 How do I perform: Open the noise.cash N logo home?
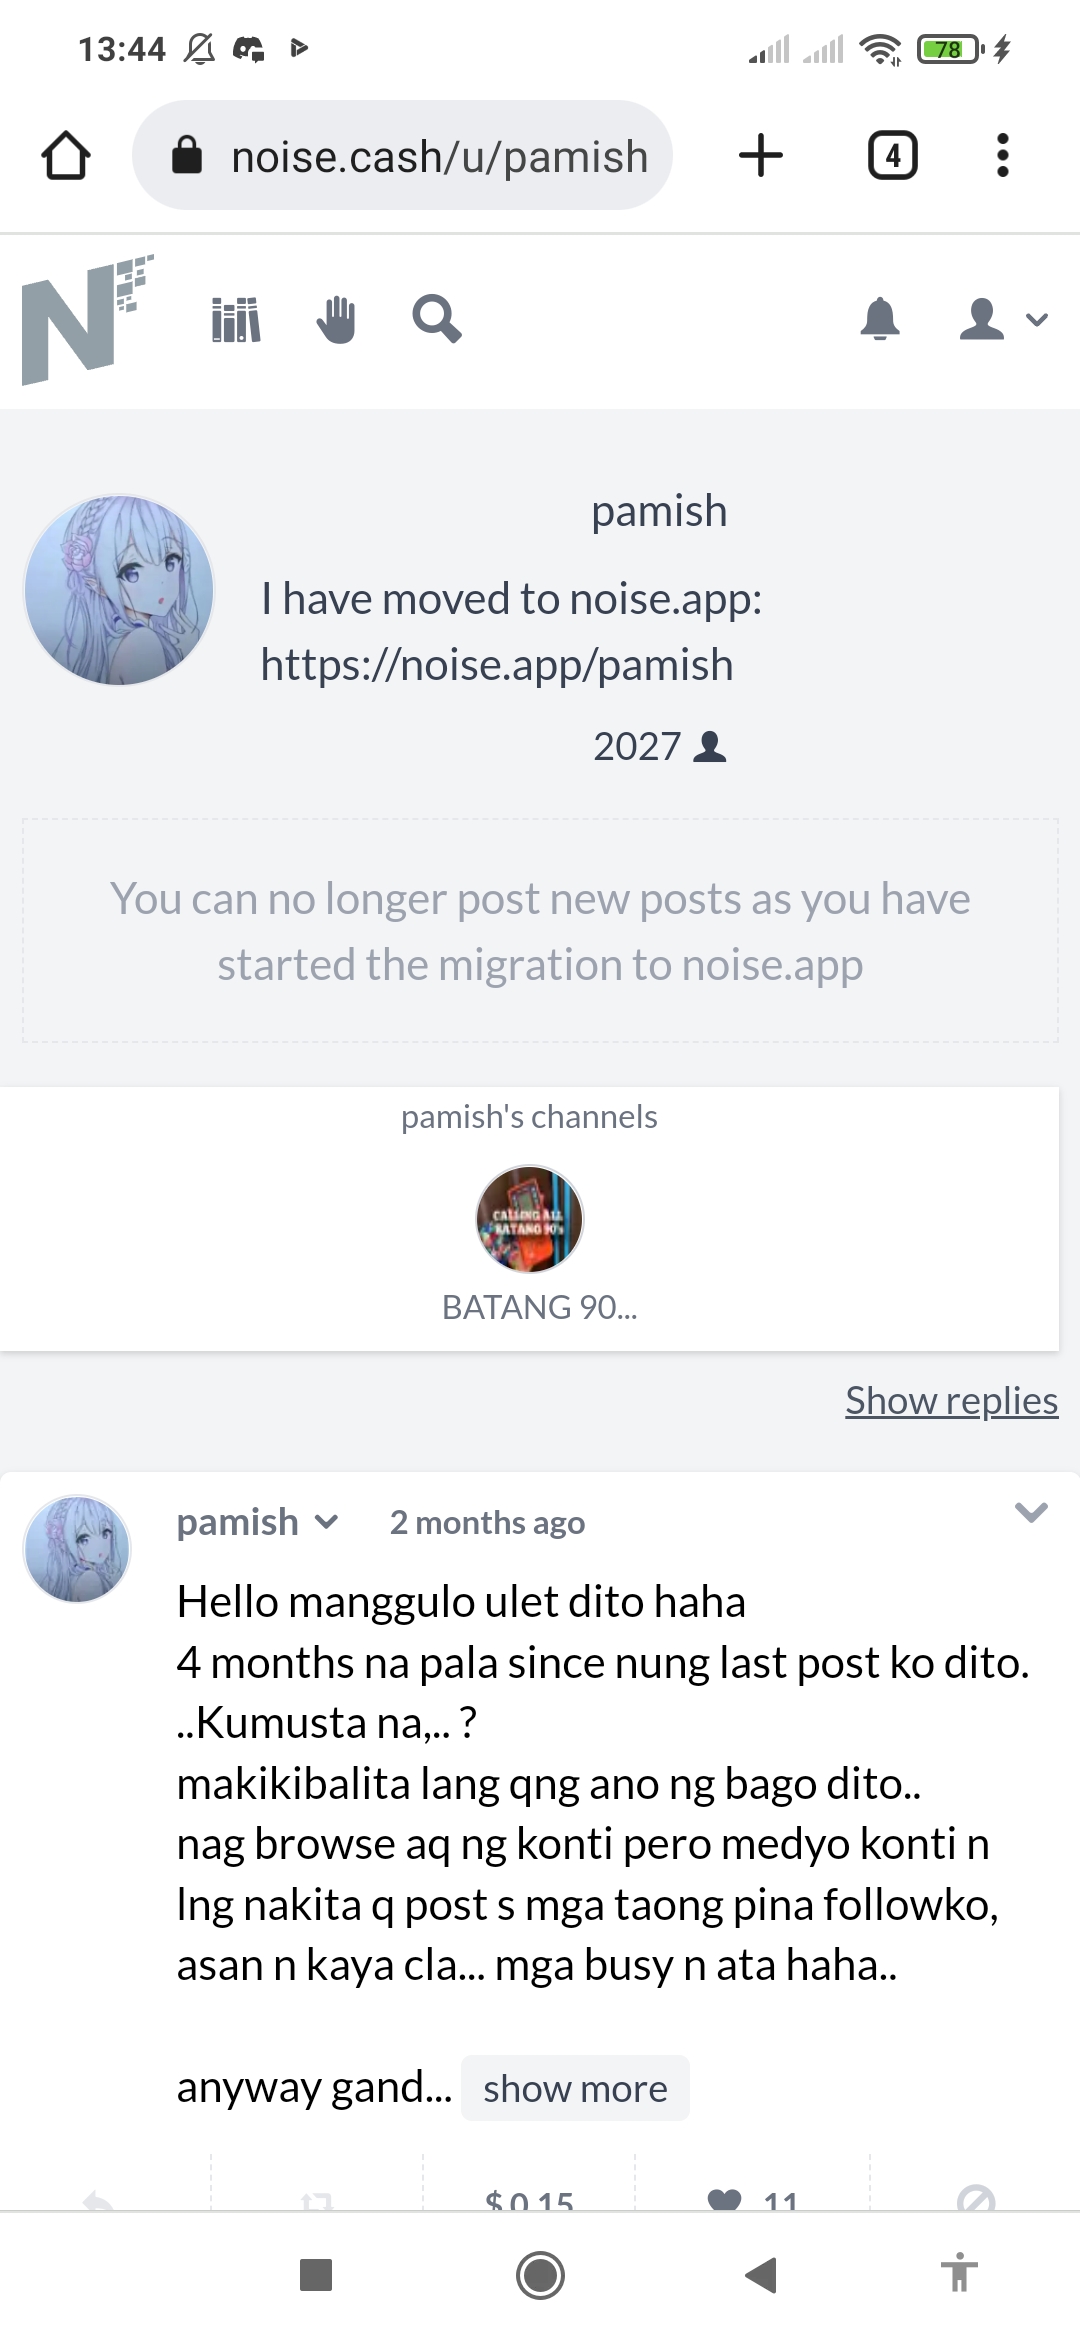coord(88,319)
